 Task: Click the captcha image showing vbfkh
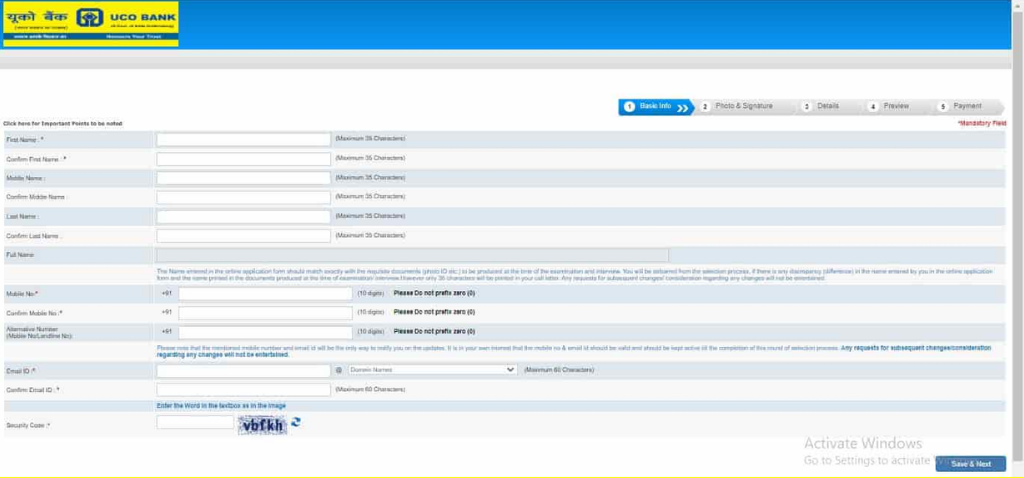[262, 425]
